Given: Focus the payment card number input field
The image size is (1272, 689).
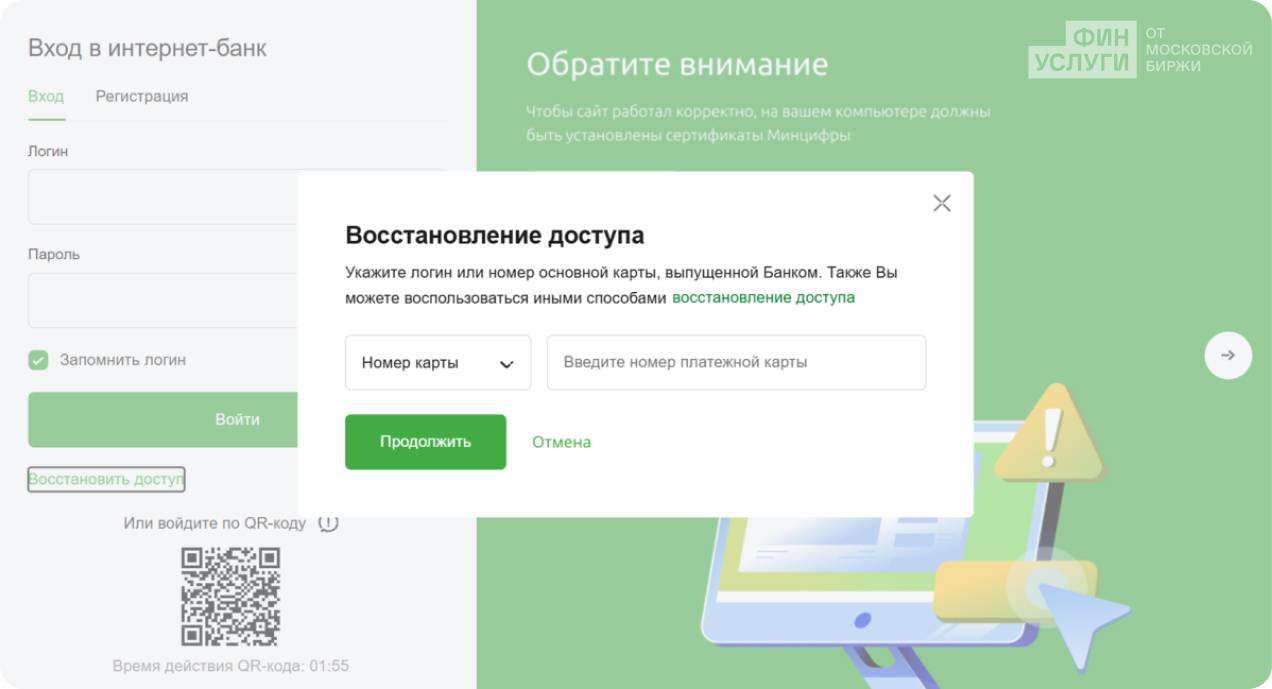Looking at the screenshot, I should (735, 363).
